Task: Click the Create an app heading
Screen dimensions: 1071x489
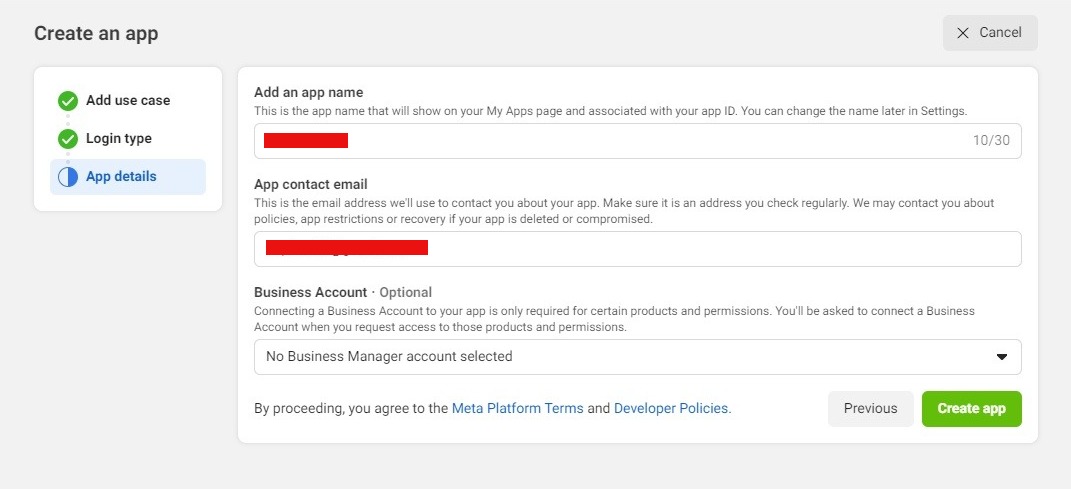Action: [x=96, y=33]
